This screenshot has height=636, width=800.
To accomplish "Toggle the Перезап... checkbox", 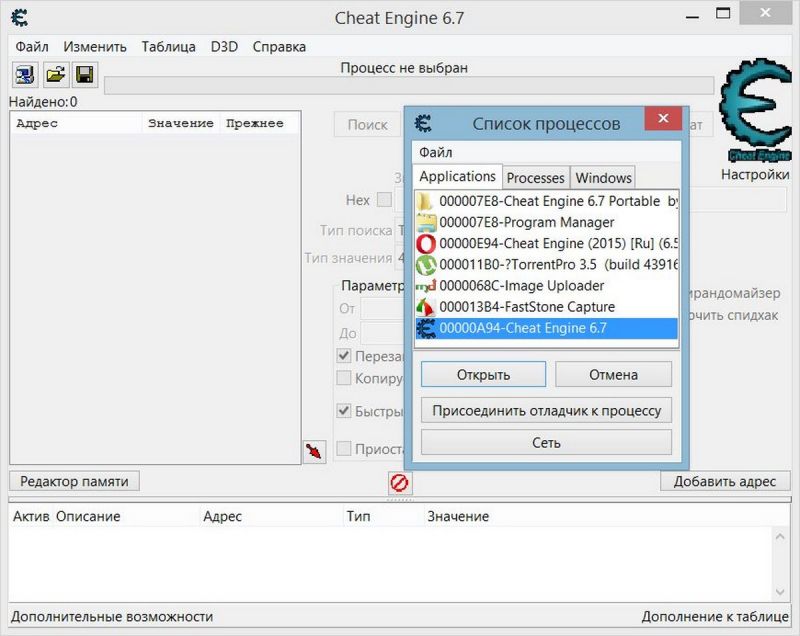I will click(344, 355).
